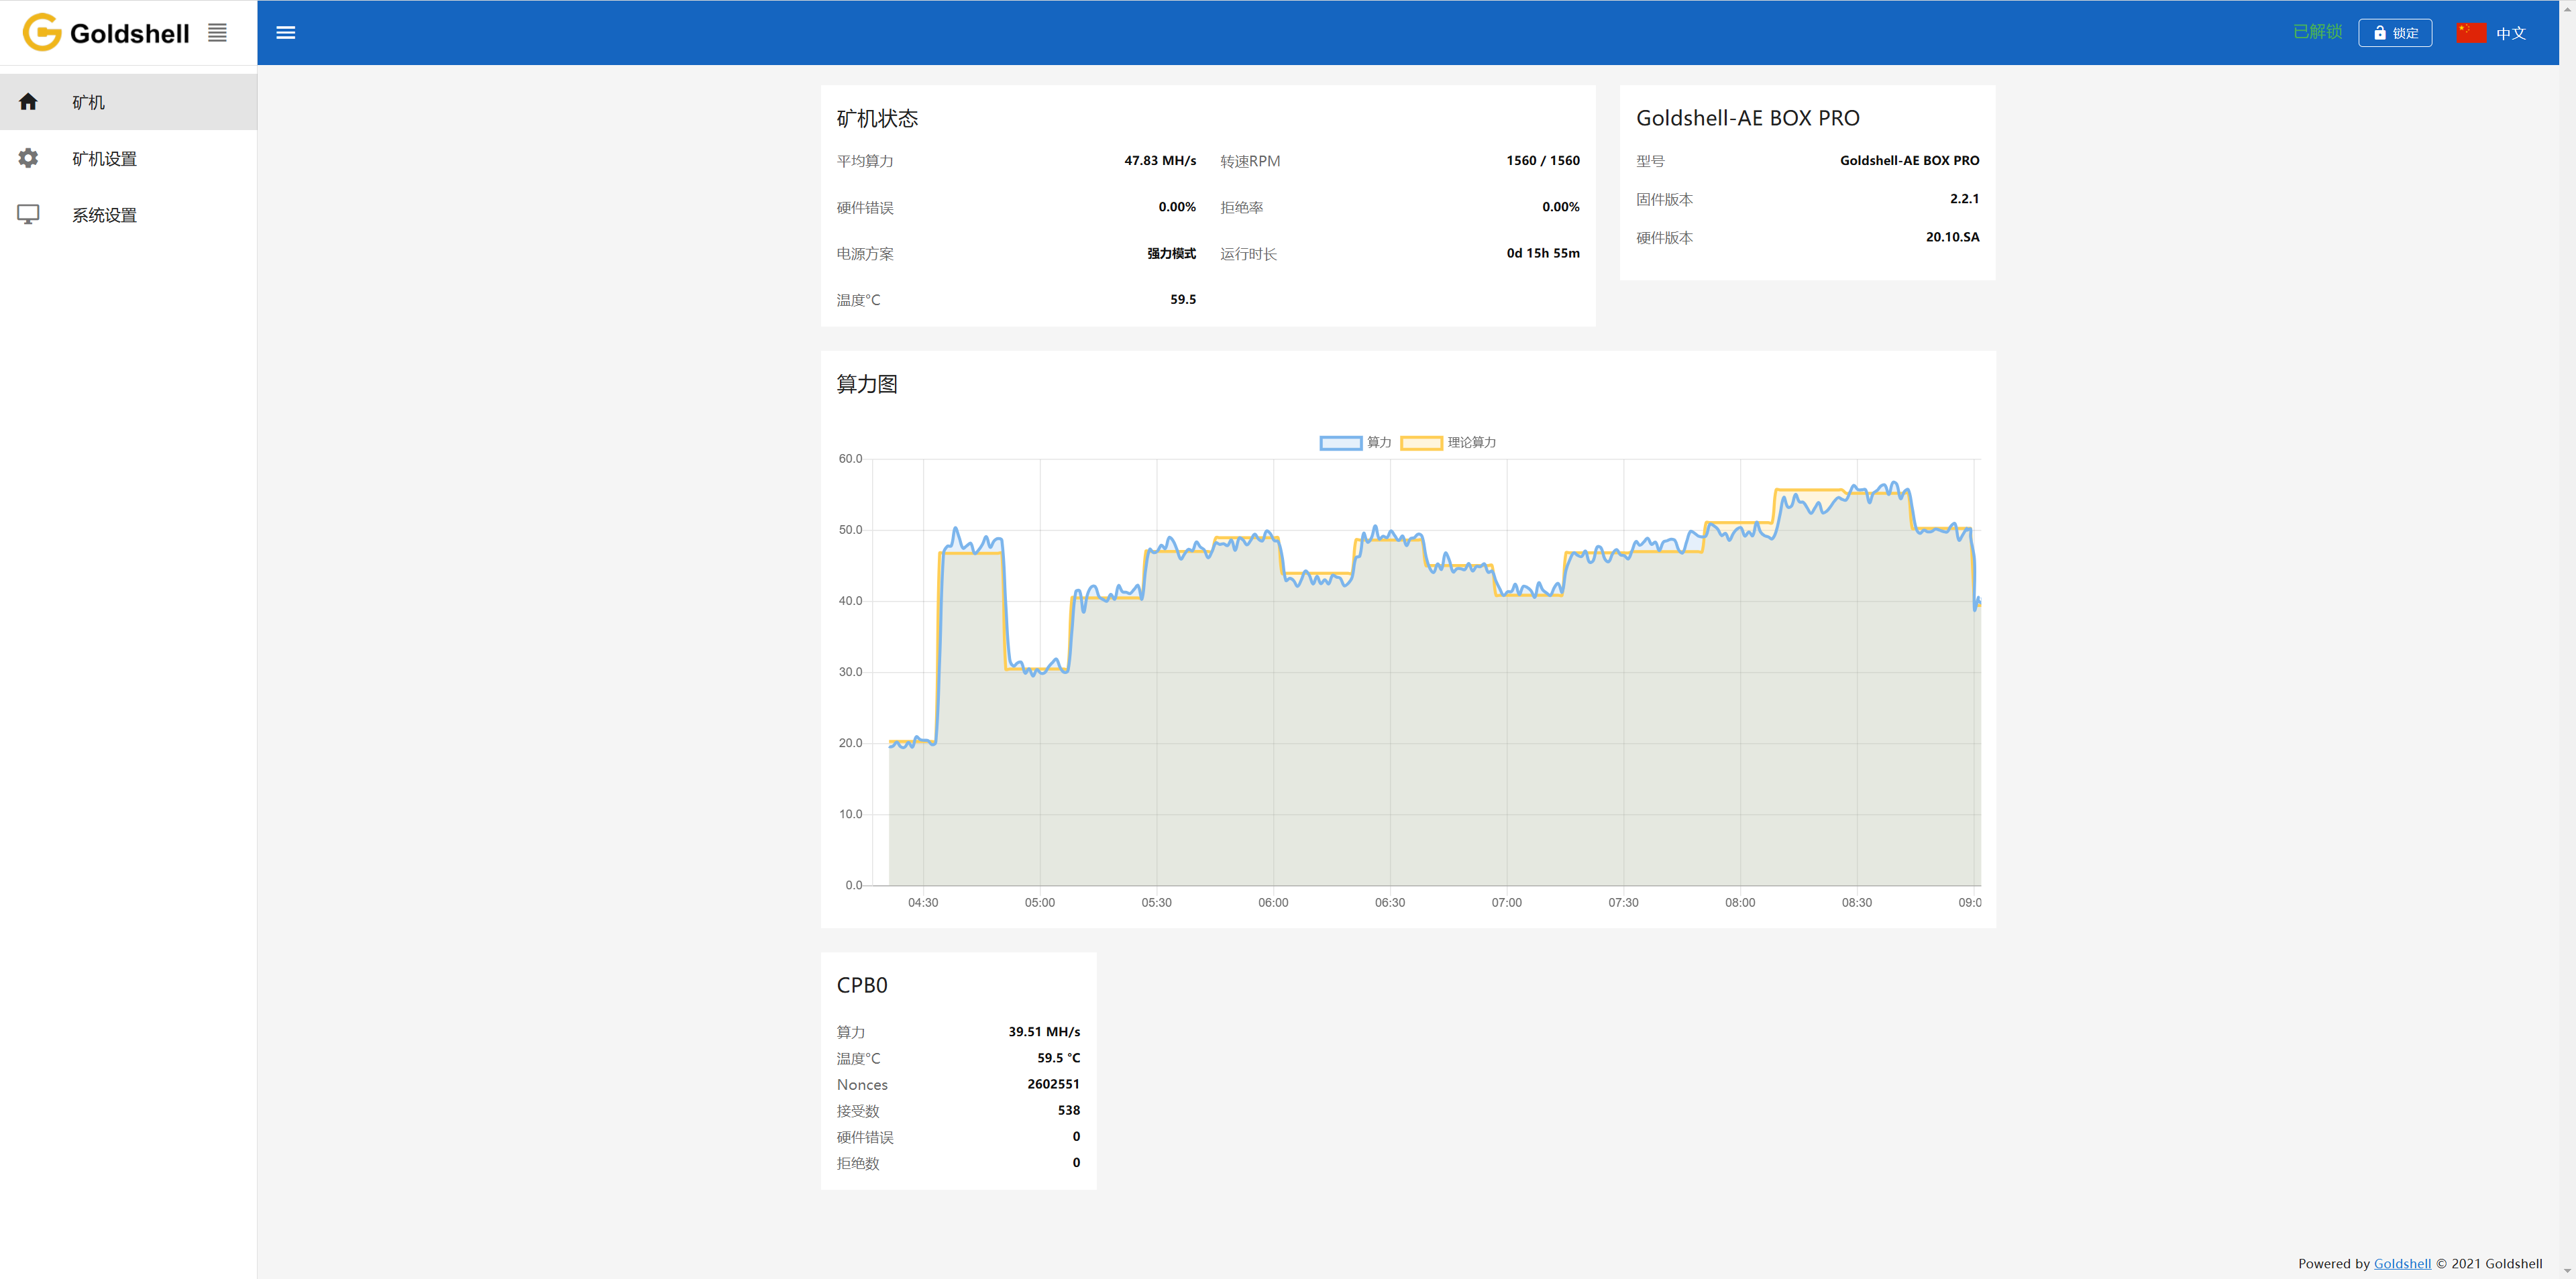
Task: Collapse sidebar using lines icon beside logo
Action: coord(217,33)
